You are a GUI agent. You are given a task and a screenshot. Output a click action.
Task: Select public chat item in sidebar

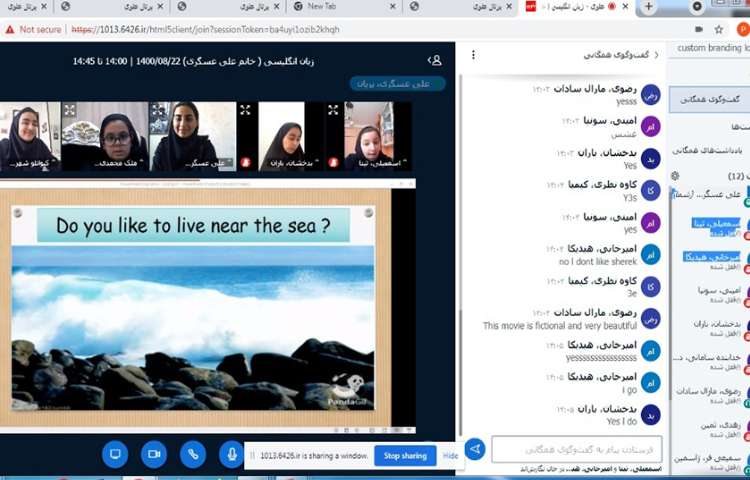pyautogui.click(x=708, y=99)
